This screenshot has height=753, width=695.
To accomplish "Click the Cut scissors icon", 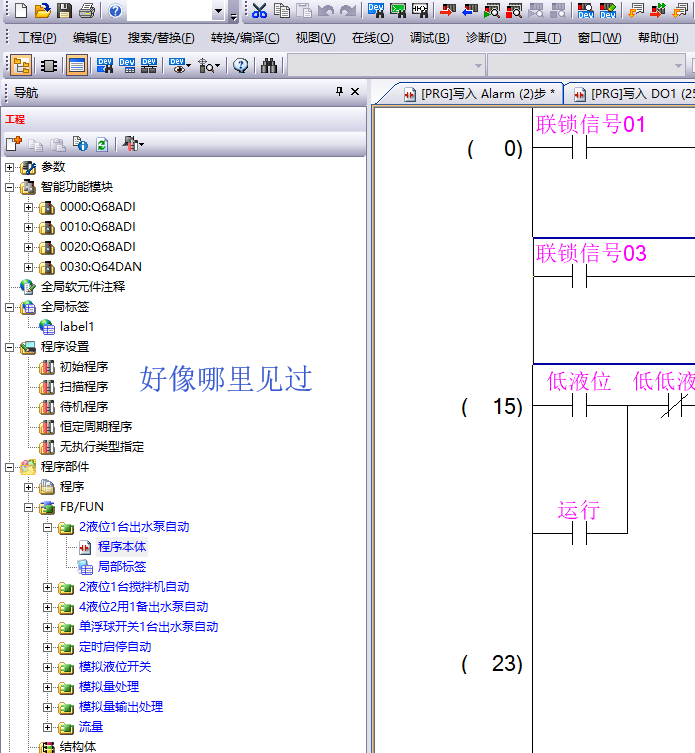I will point(260,11).
